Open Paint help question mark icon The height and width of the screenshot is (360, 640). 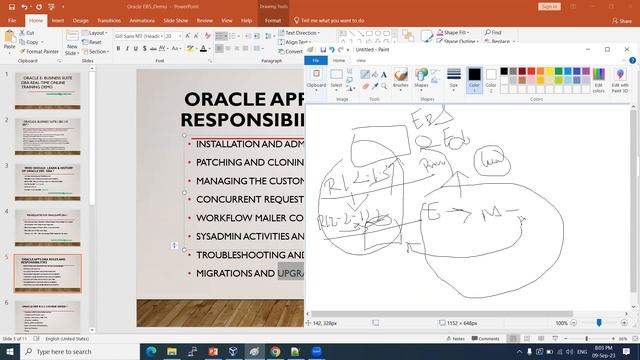[632, 60]
